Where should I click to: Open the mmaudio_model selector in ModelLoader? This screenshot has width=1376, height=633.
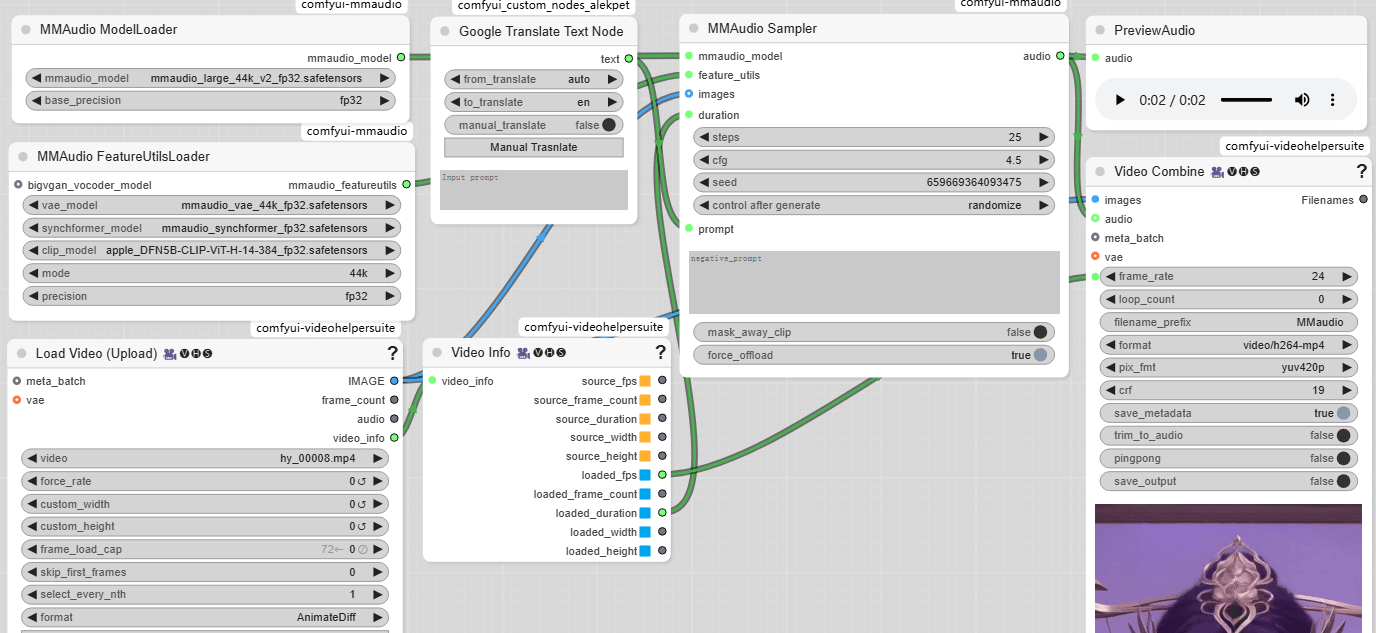point(210,78)
